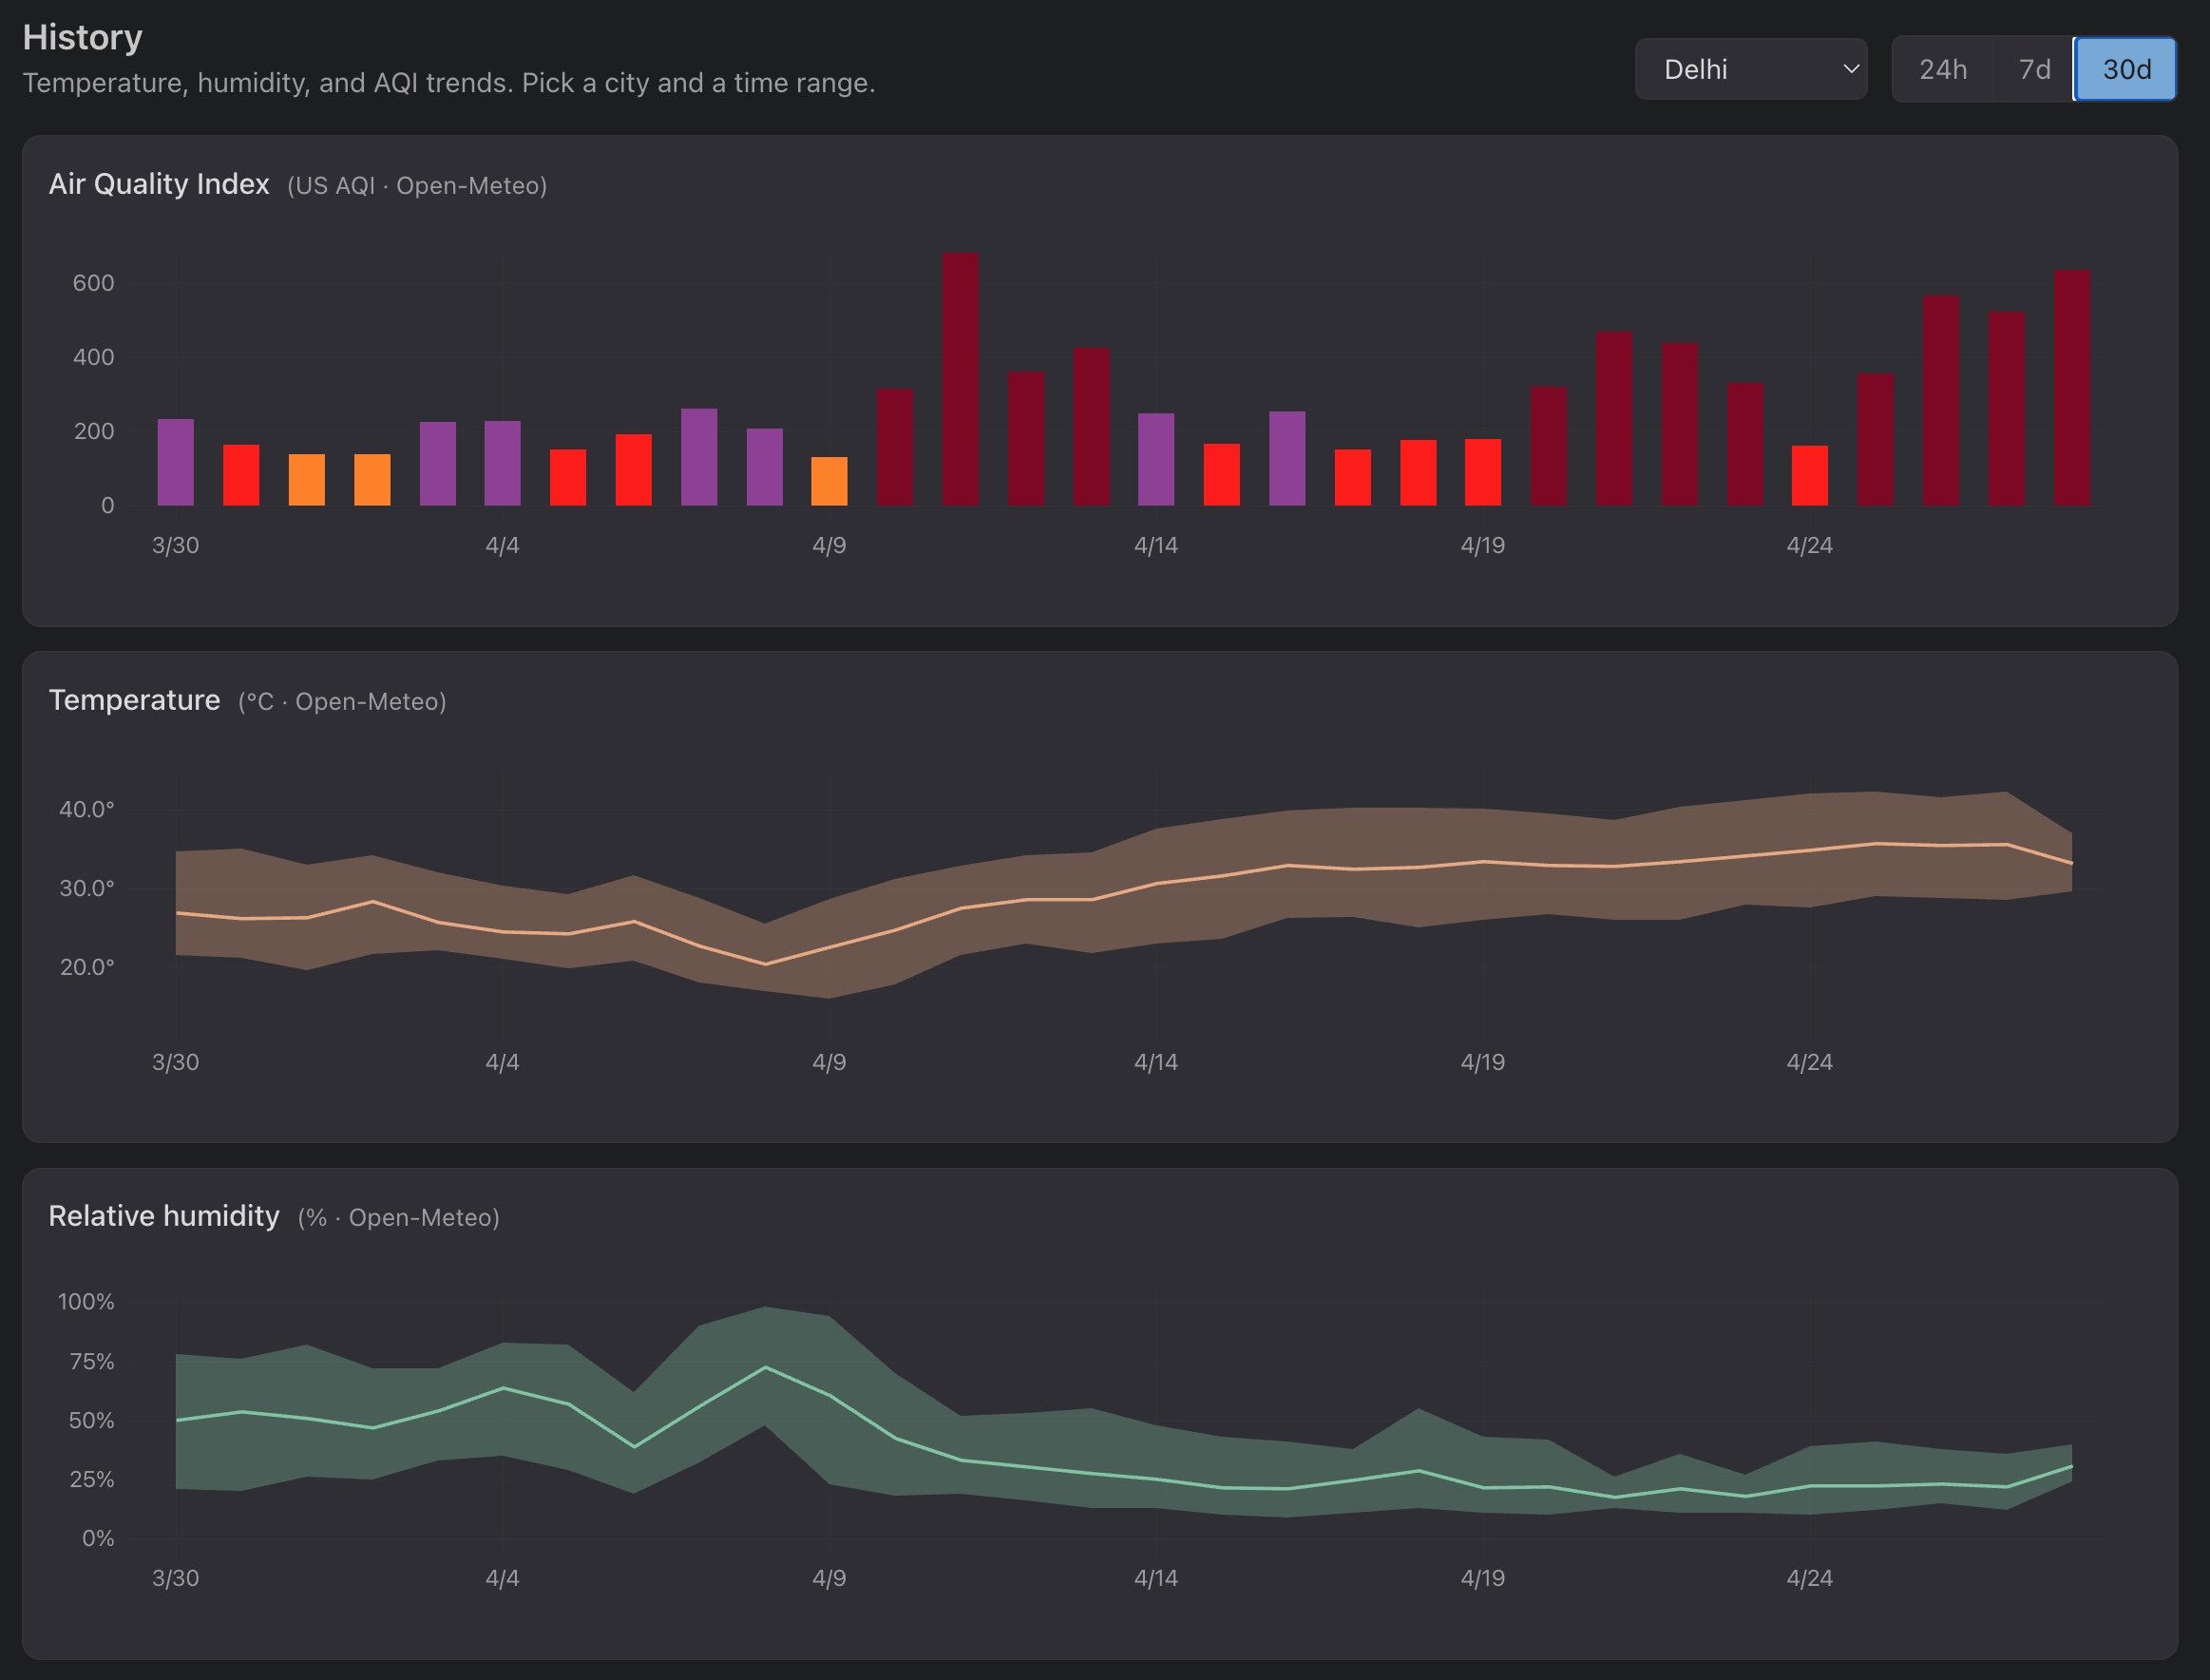
Task: Switch to the 24h time range
Action: tap(1940, 68)
